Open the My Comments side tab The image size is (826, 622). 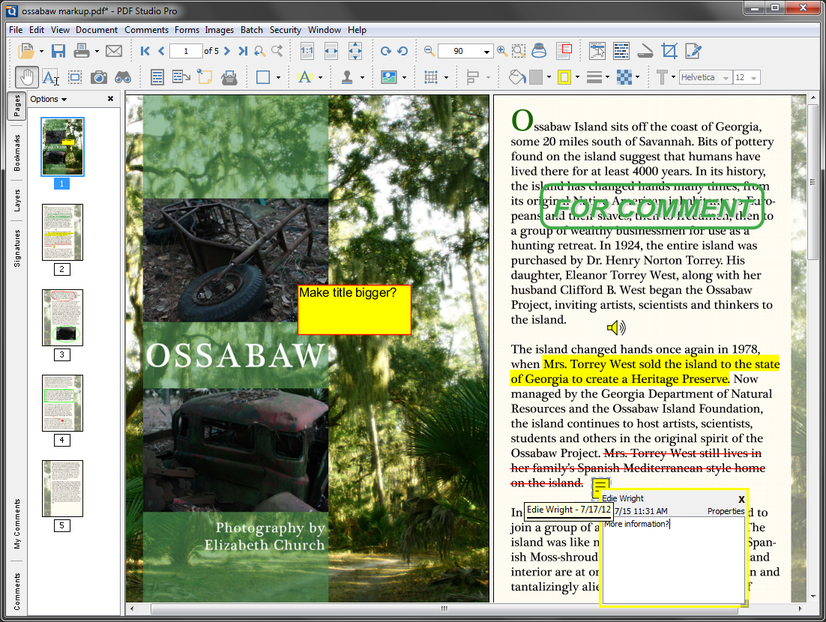pyautogui.click(x=17, y=524)
